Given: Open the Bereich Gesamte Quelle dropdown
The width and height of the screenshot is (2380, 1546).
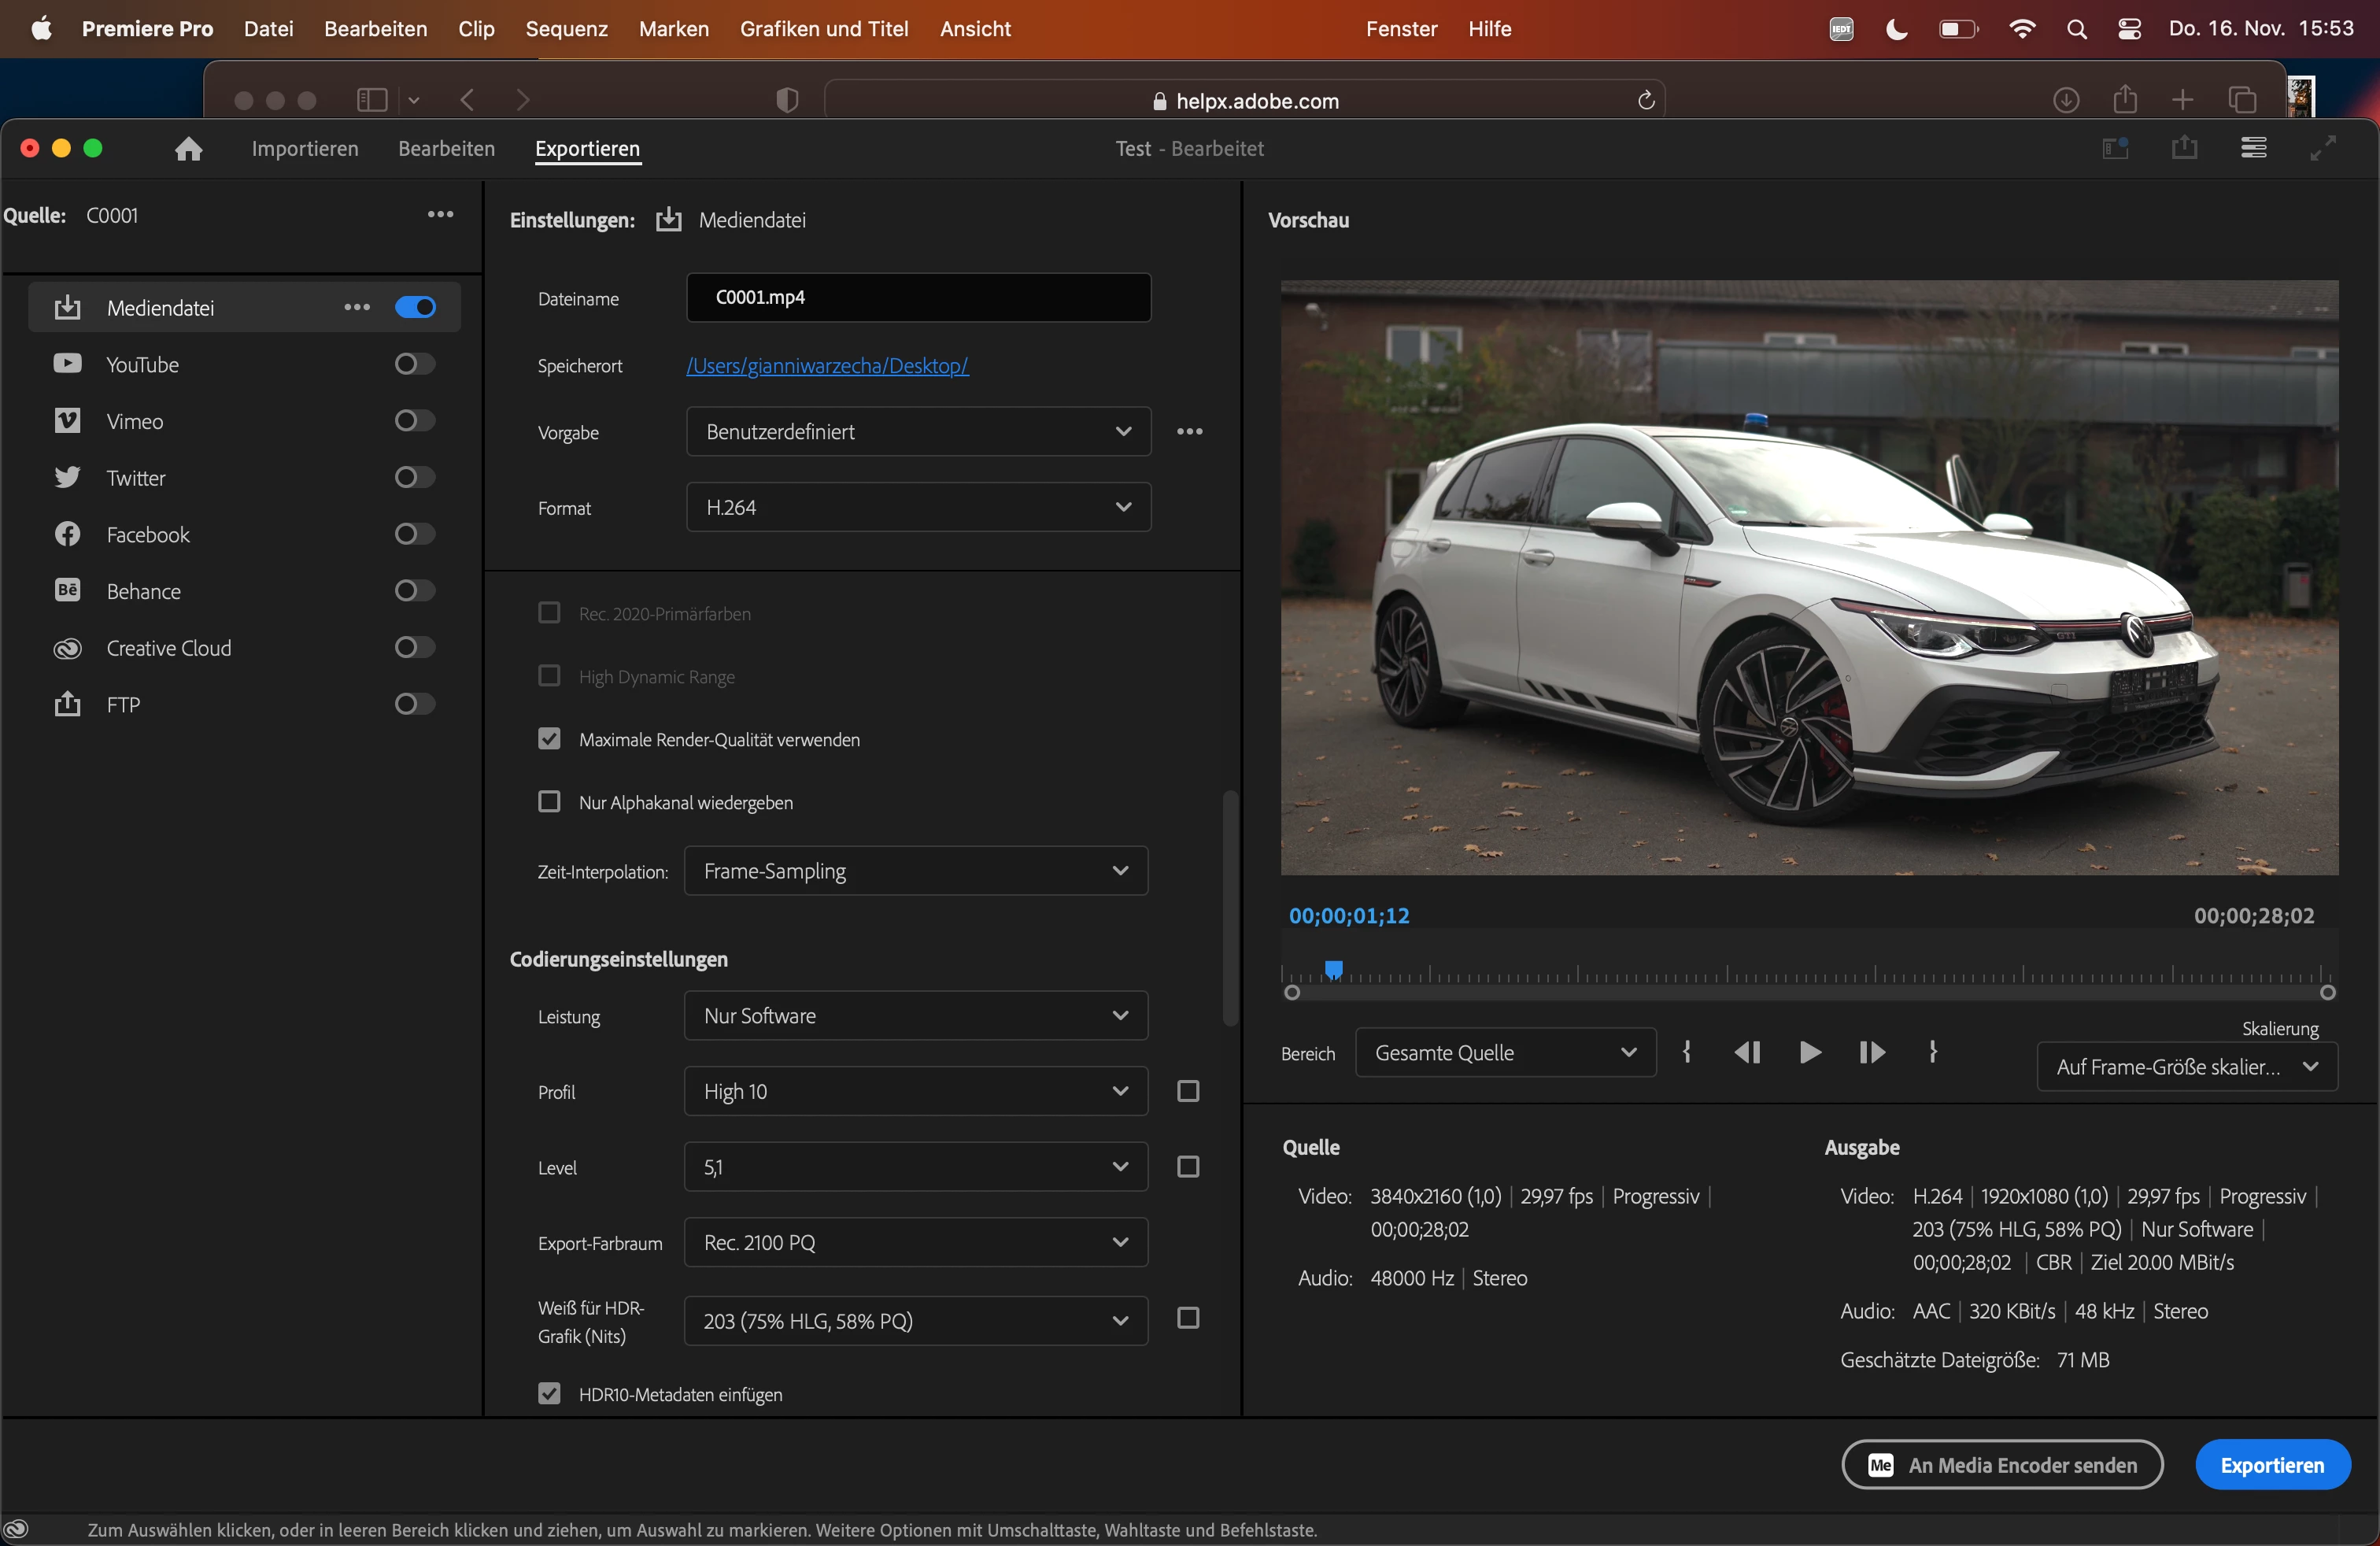Looking at the screenshot, I should pyautogui.click(x=1504, y=1052).
